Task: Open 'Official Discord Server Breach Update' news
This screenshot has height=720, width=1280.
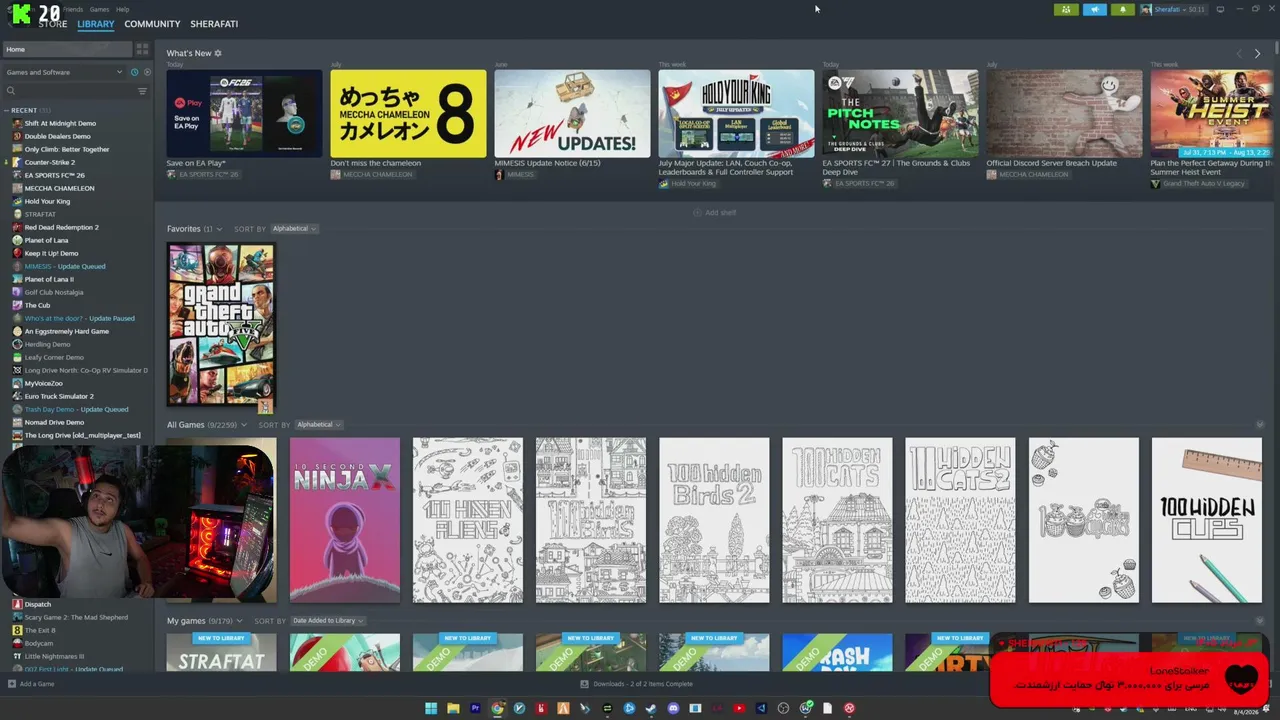Action: (x=1051, y=163)
